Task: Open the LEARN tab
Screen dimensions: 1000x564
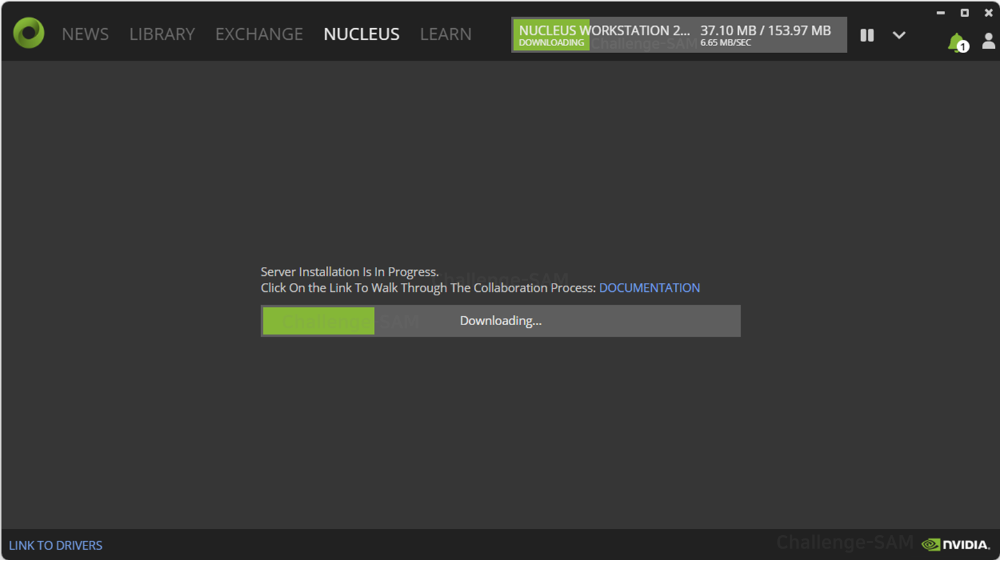Action: 445,34
